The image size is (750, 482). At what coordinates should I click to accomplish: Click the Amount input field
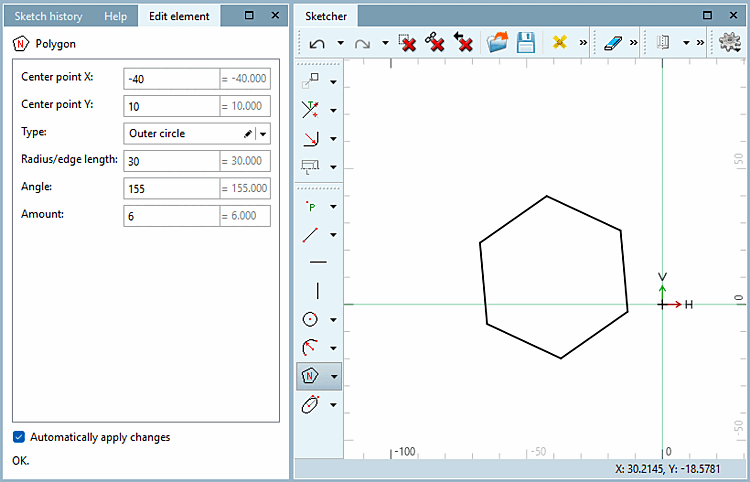(x=172, y=216)
